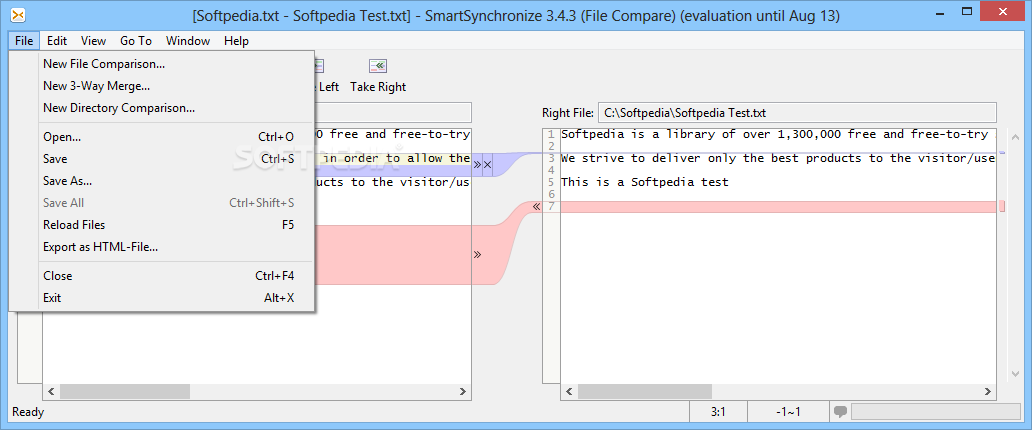The width and height of the screenshot is (1032, 430).
Task: Close the open File menu via File
Action: 24,41
